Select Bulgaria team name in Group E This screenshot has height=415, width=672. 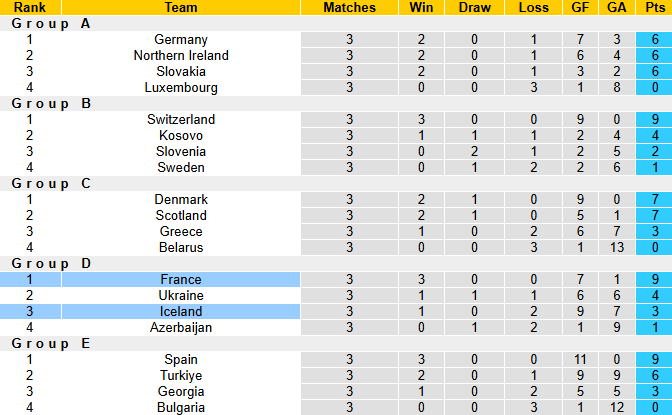[x=181, y=407]
